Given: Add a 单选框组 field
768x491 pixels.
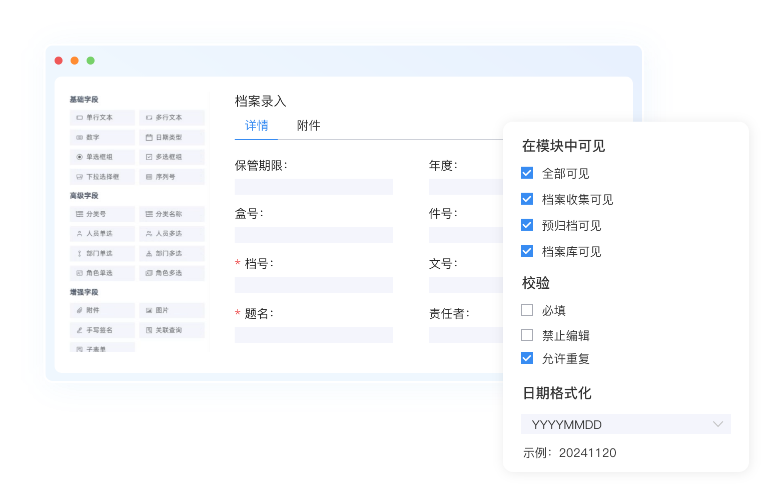Looking at the screenshot, I should [102, 157].
